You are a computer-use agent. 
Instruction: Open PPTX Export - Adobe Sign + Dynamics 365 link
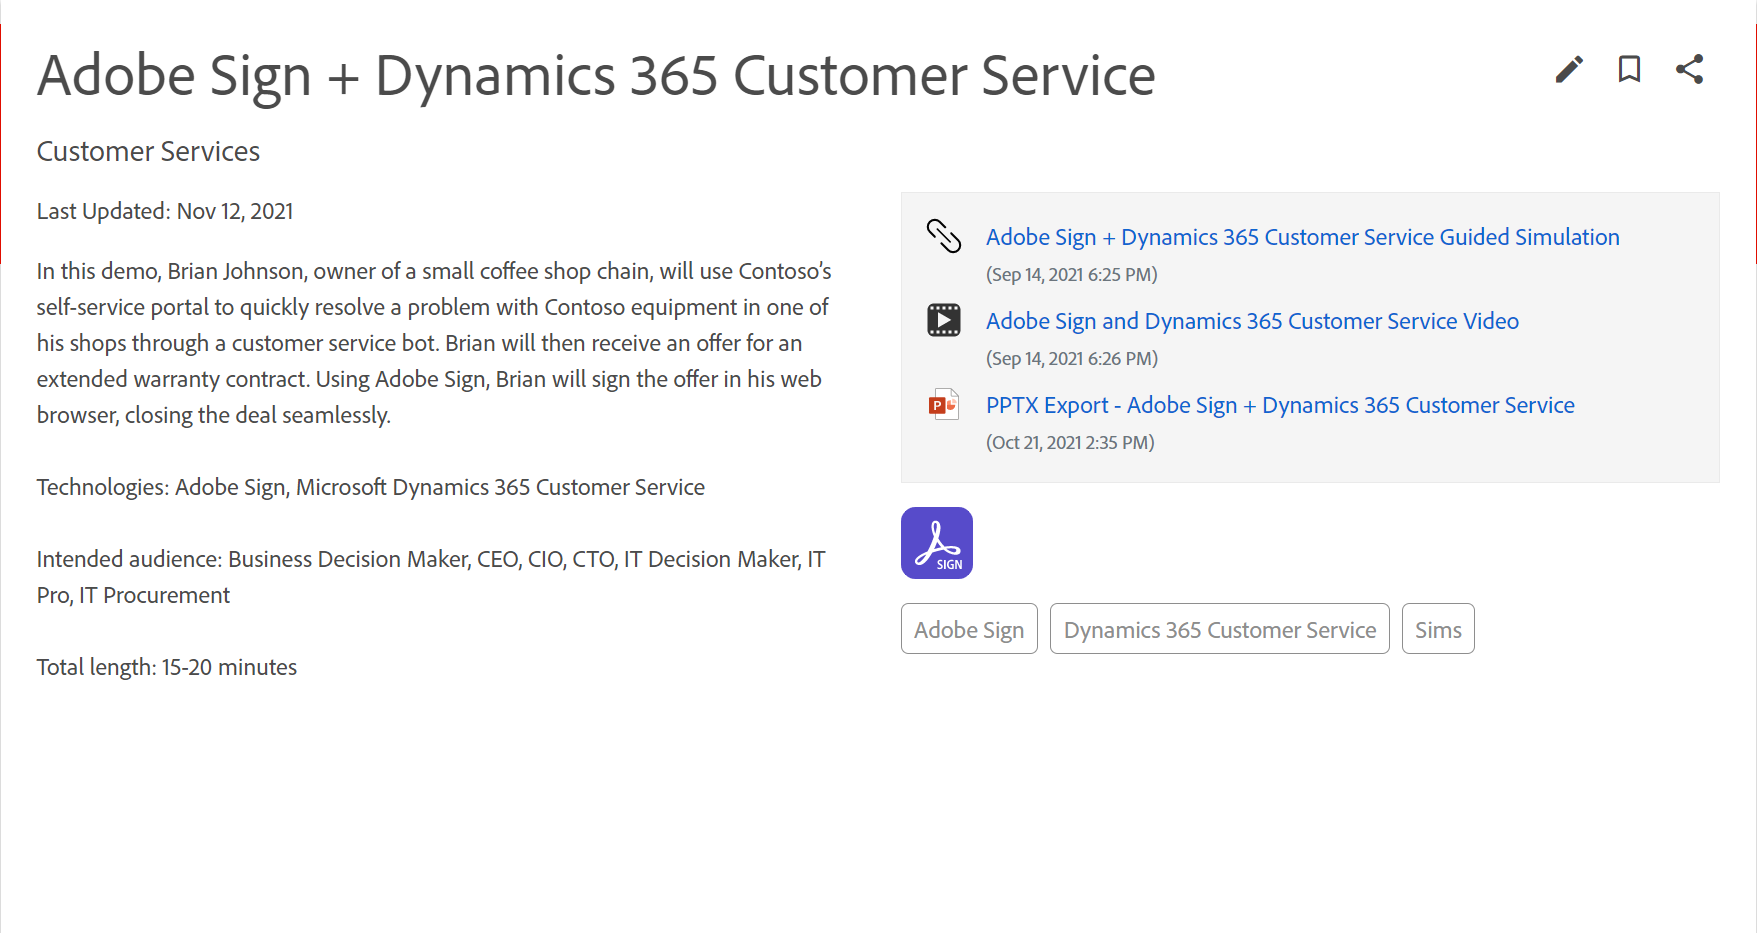1280,405
